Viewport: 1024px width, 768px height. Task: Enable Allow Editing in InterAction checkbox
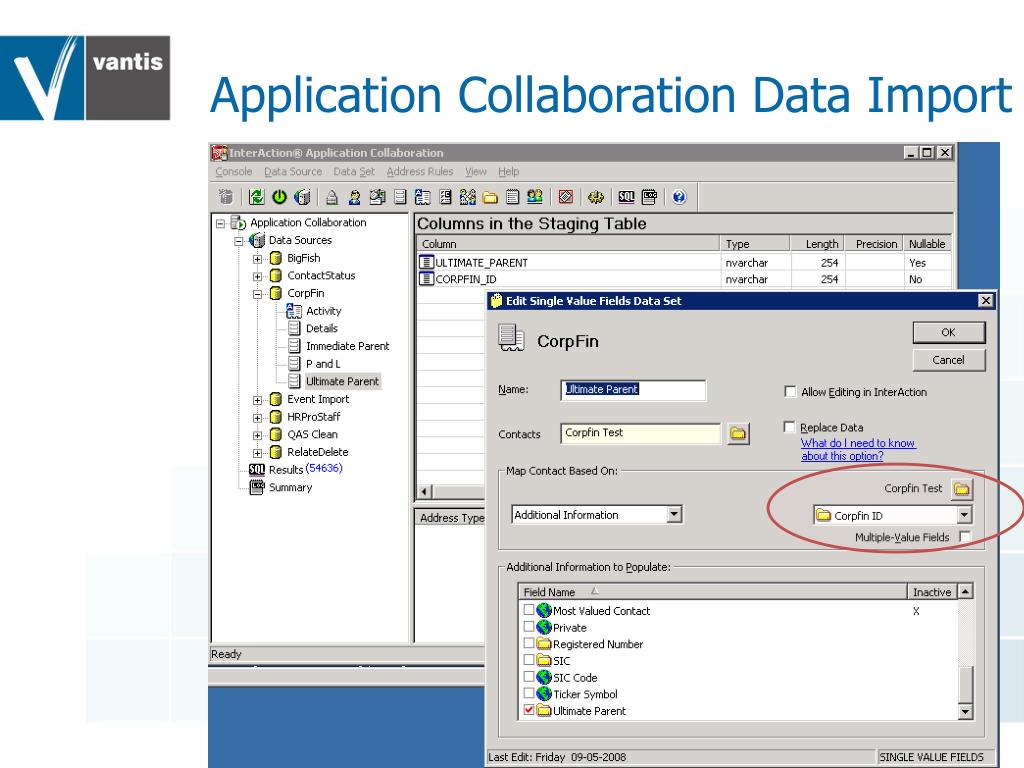(x=790, y=392)
